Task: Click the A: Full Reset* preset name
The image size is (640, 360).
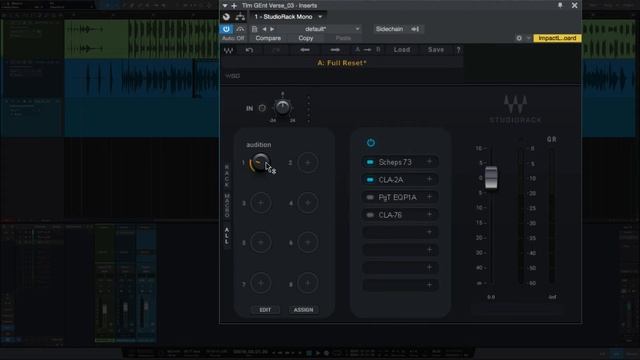Action: click(342, 63)
